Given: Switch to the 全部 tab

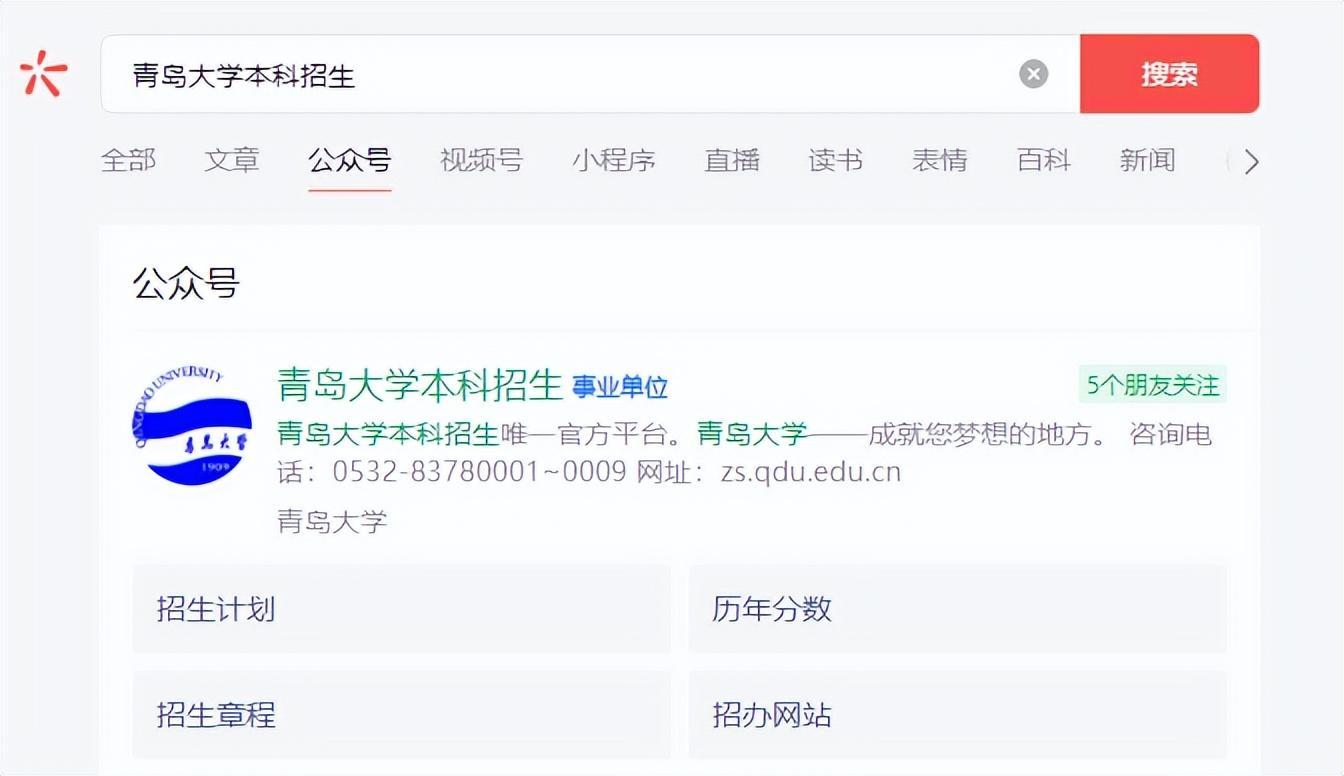Looking at the screenshot, I should click(130, 160).
